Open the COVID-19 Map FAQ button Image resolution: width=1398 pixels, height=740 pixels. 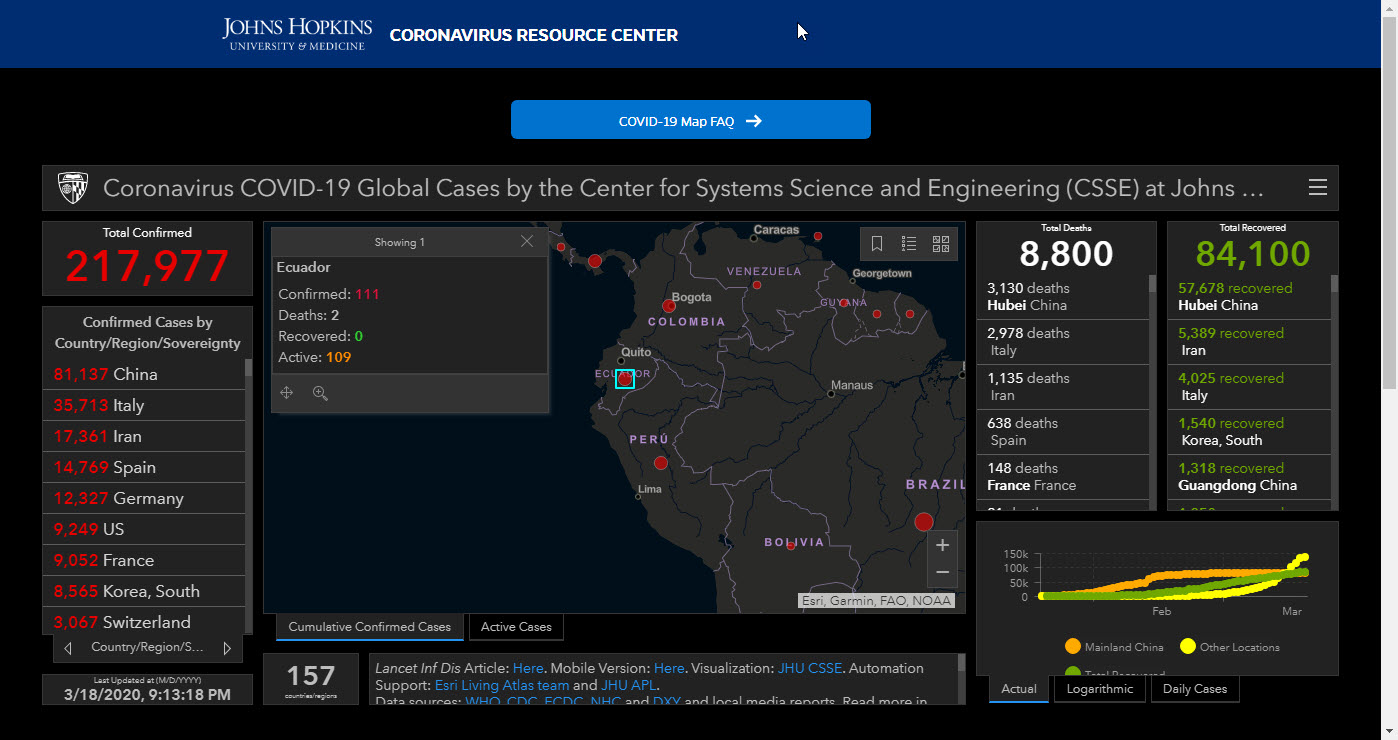coord(691,120)
